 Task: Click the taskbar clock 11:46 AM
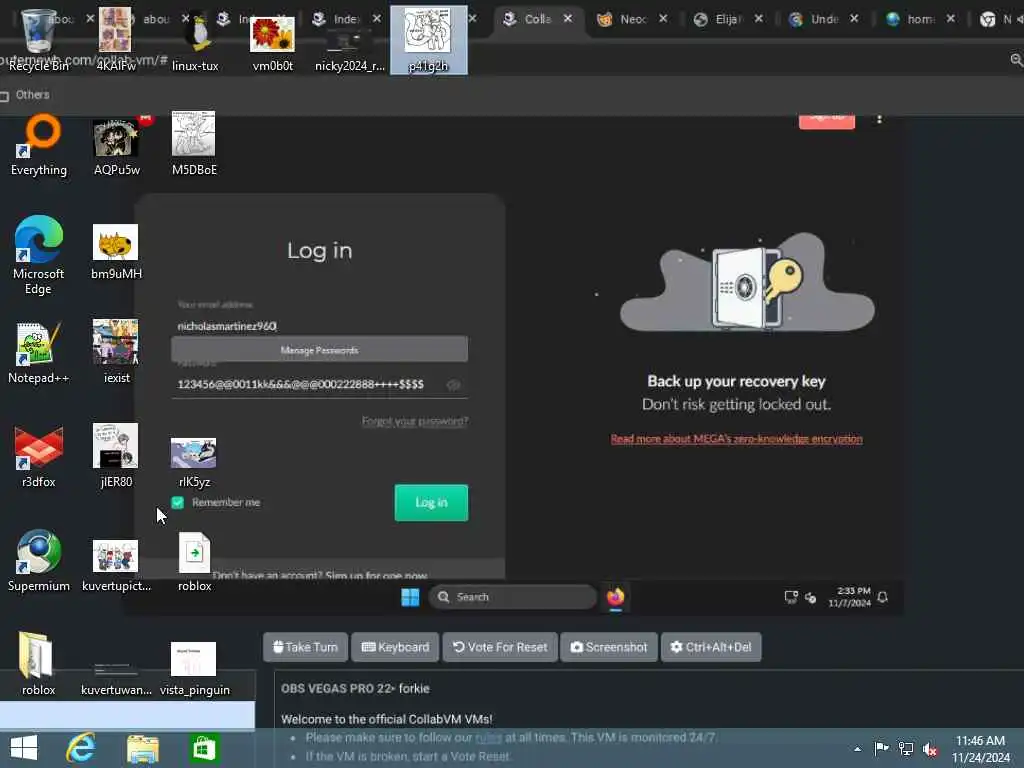tap(981, 749)
